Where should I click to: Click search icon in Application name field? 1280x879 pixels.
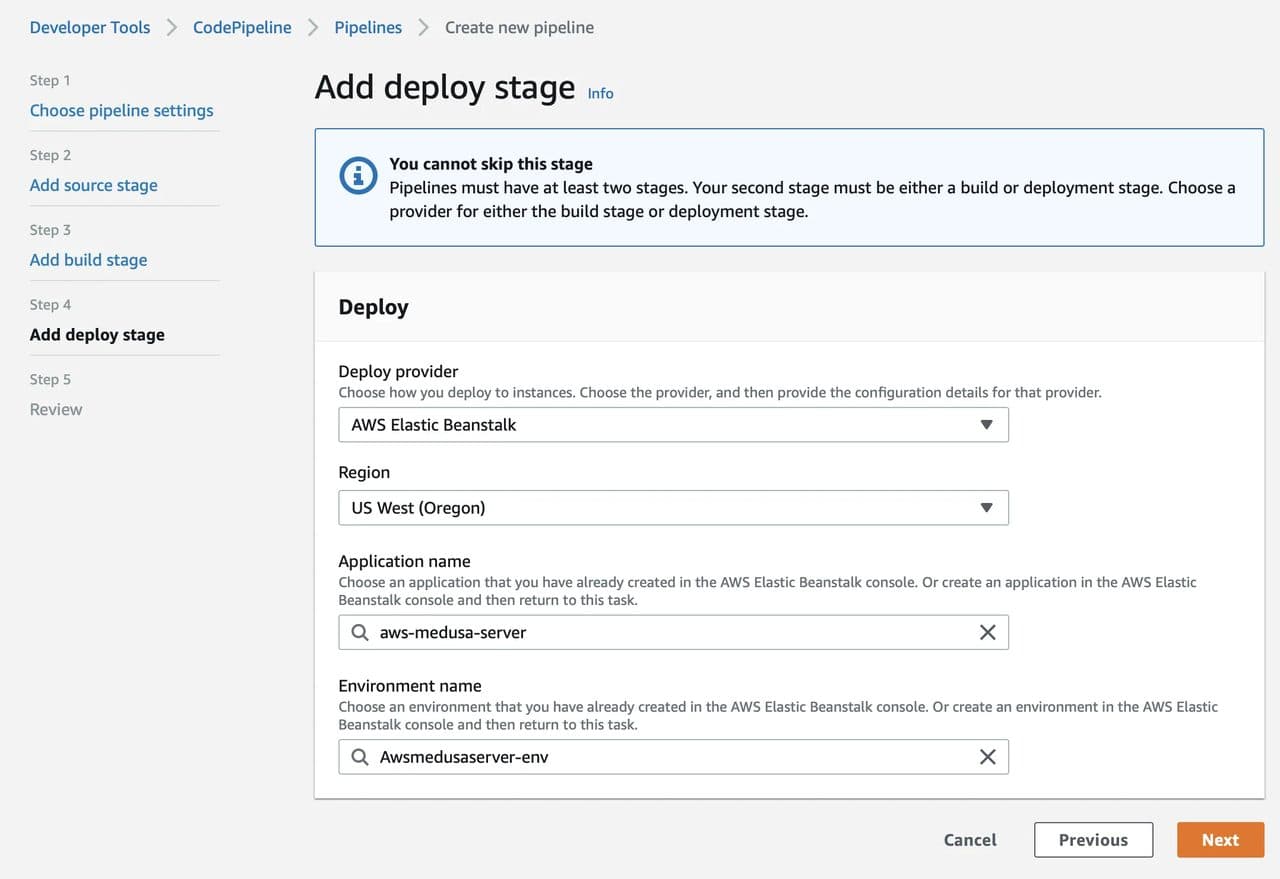click(360, 632)
